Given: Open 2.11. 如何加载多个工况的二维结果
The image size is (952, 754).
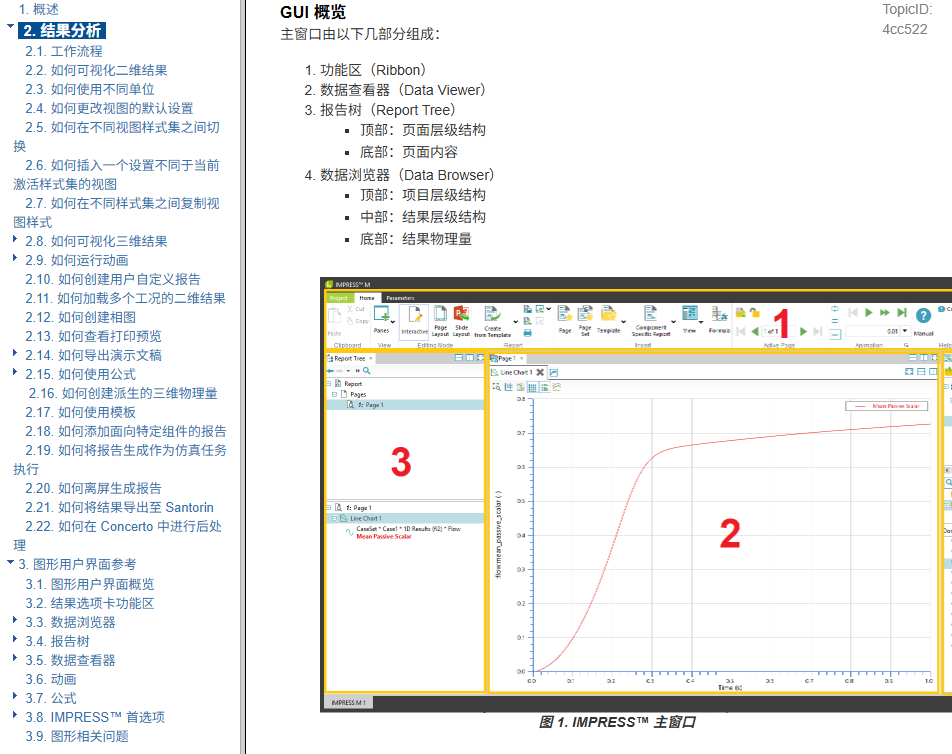Looking at the screenshot, I should (x=126, y=298).
